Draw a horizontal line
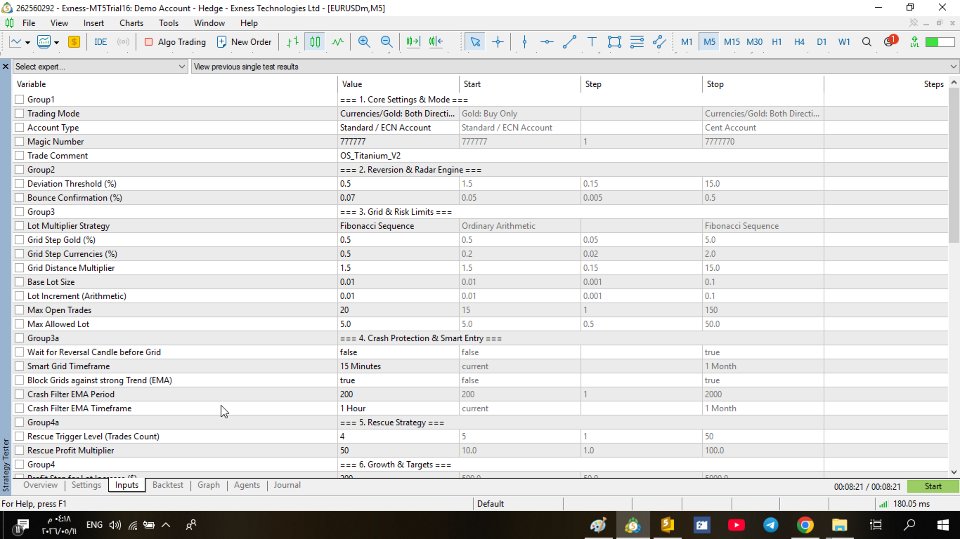This screenshot has height=539, width=960. coord(547,42)
